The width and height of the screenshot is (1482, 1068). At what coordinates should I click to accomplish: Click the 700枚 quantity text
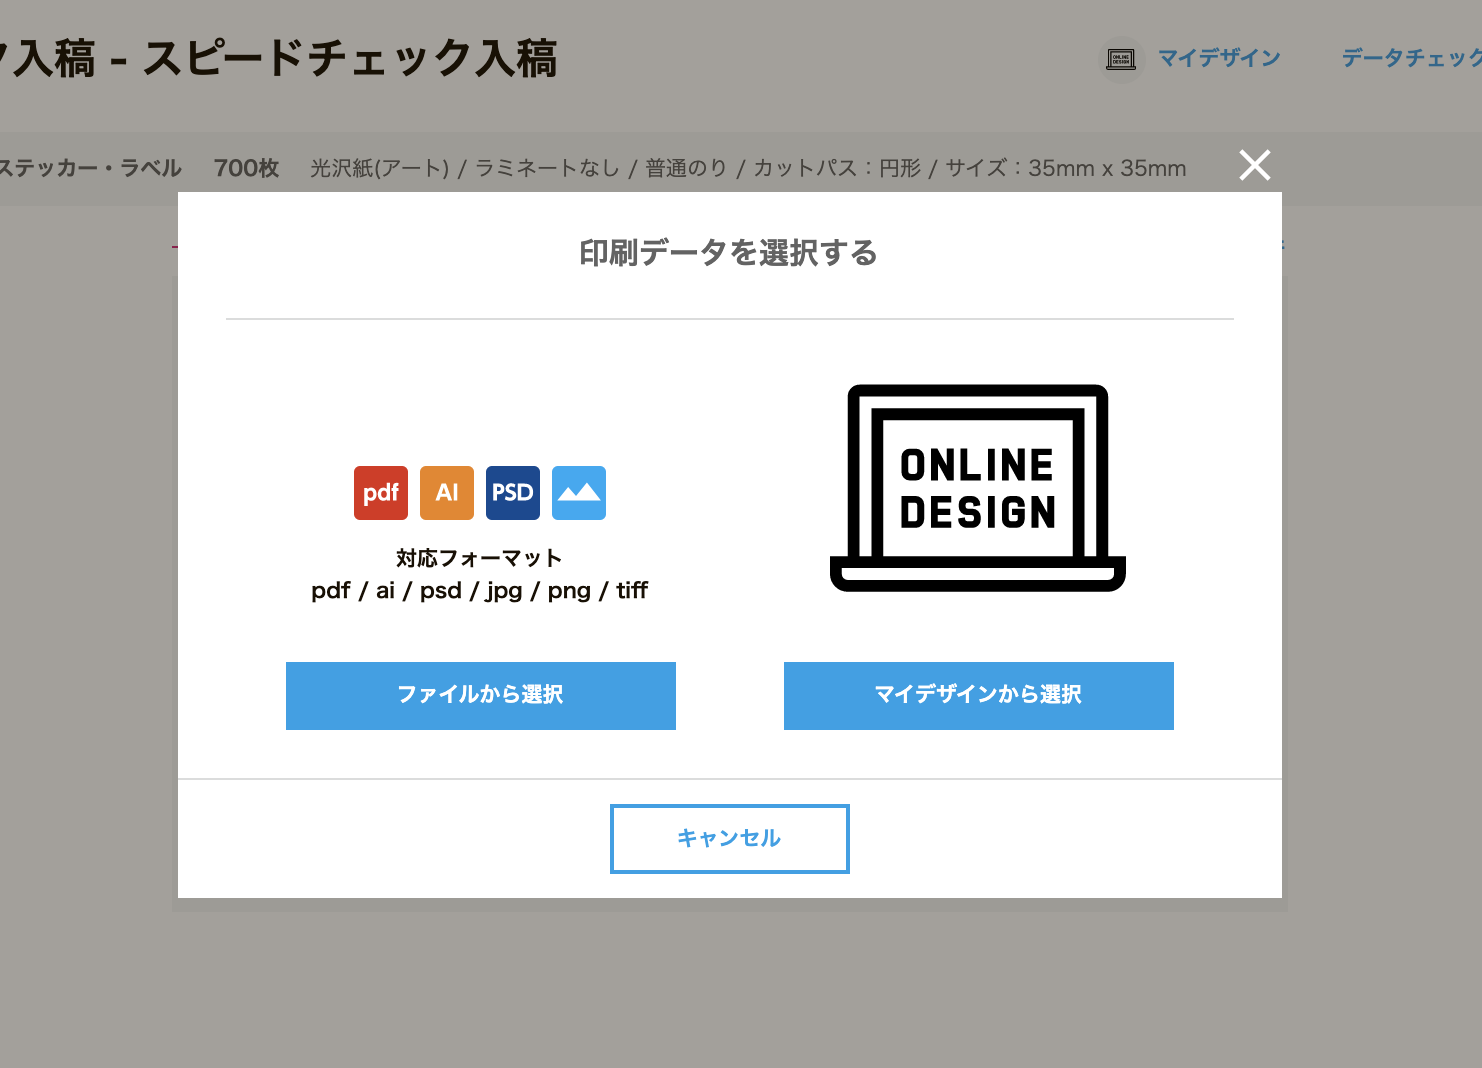point(246,168)
